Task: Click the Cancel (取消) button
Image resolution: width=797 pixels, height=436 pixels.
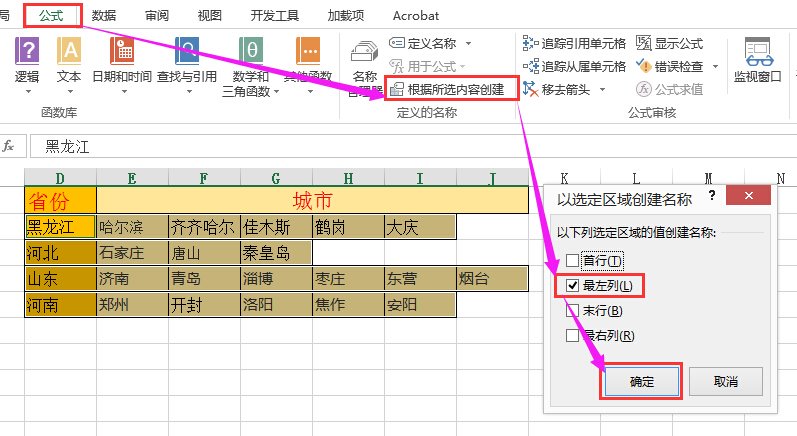Action: (725, 381)
